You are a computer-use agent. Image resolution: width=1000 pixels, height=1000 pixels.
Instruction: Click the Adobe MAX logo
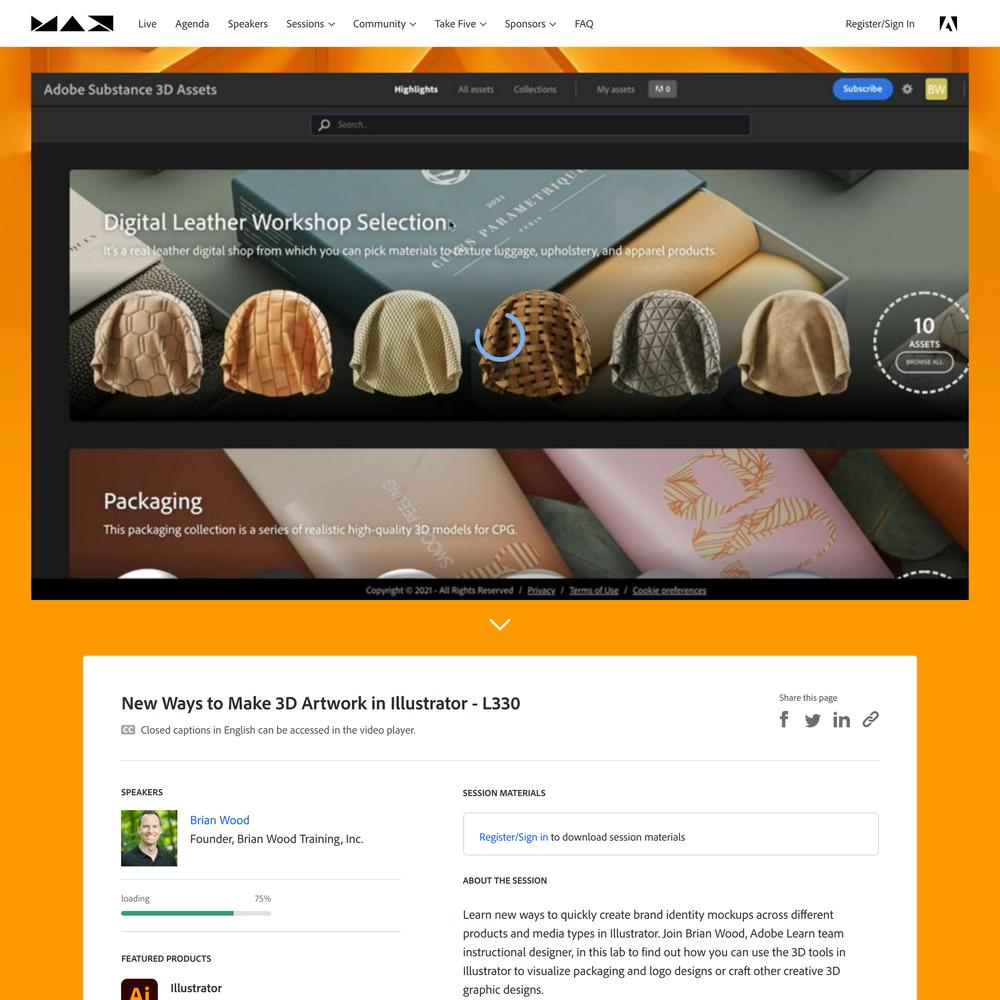(72, 24)
